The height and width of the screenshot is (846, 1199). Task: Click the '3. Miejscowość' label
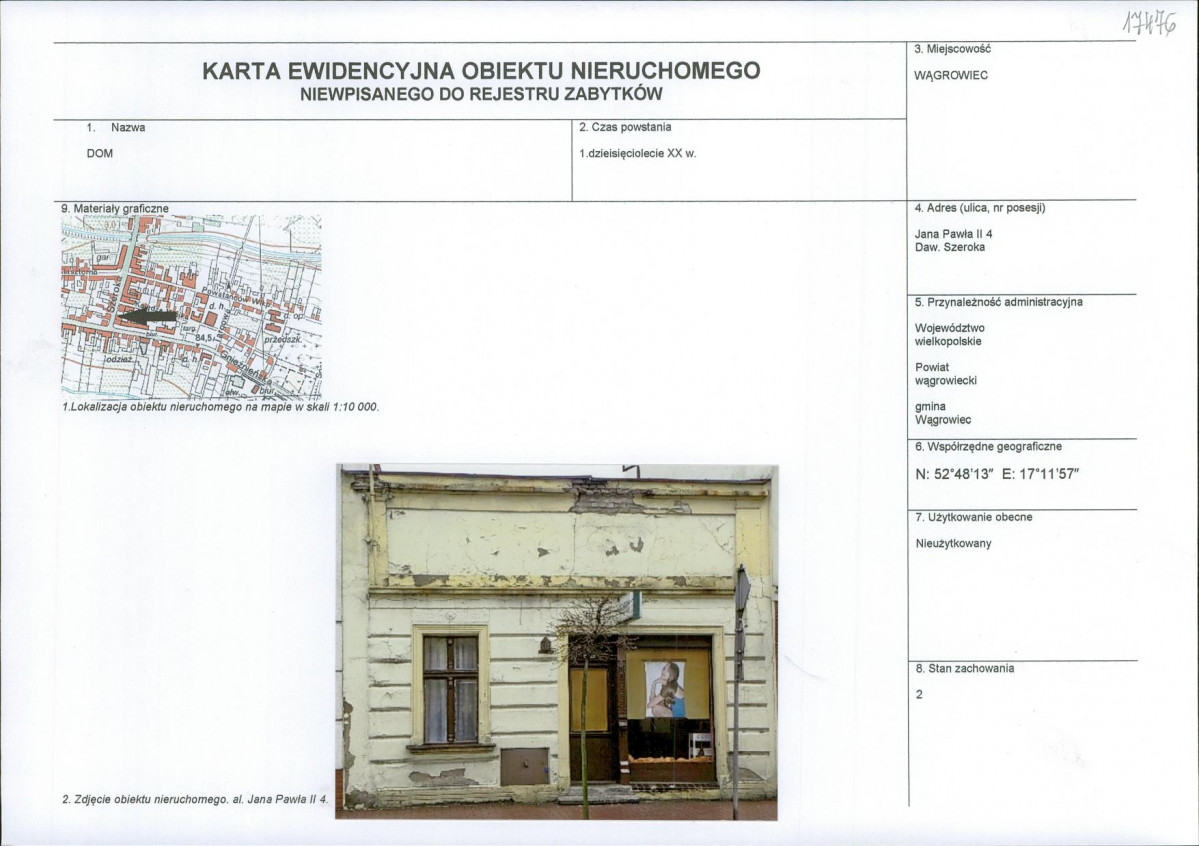(x=952, y=49)
